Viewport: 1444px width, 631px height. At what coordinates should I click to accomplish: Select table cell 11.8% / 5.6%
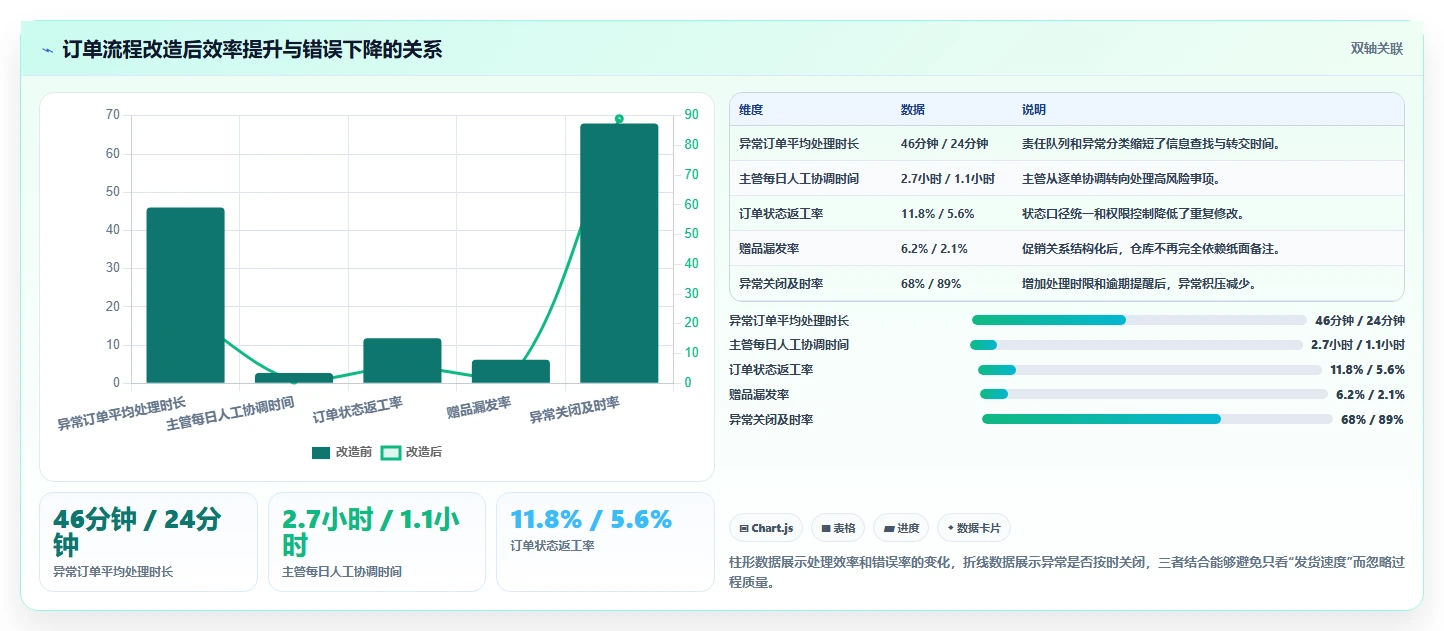[x=937, y=214]
